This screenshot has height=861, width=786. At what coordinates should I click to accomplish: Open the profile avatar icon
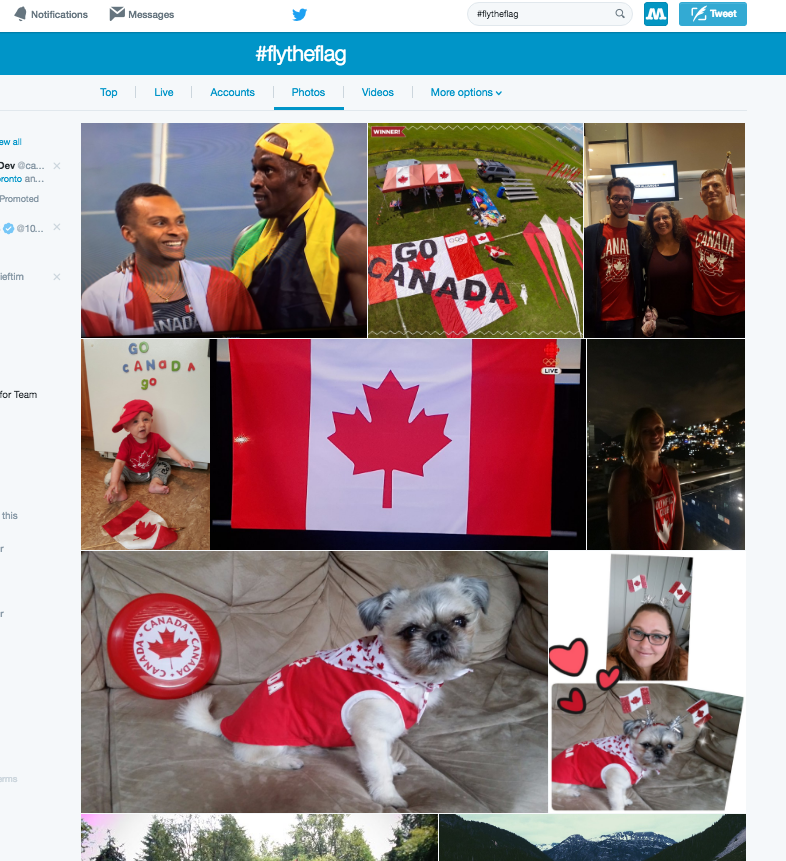tap(655, 14)
